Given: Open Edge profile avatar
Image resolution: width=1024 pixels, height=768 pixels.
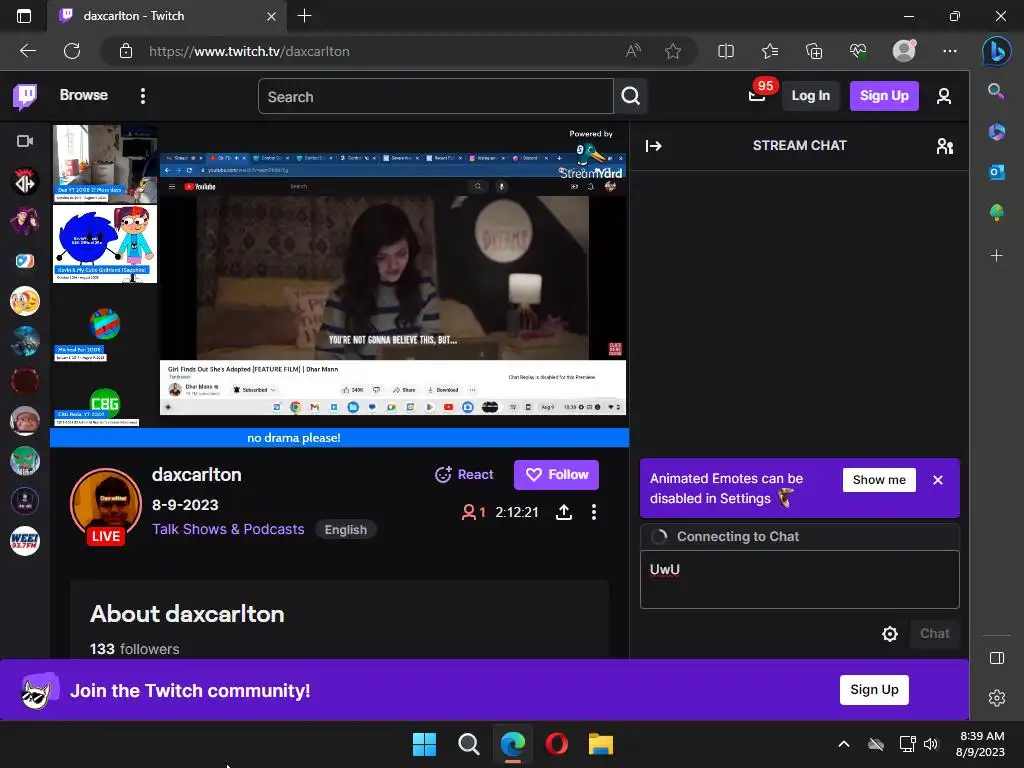Looking at the screenshot, I should pyautogui.click(x=904, y=50).
